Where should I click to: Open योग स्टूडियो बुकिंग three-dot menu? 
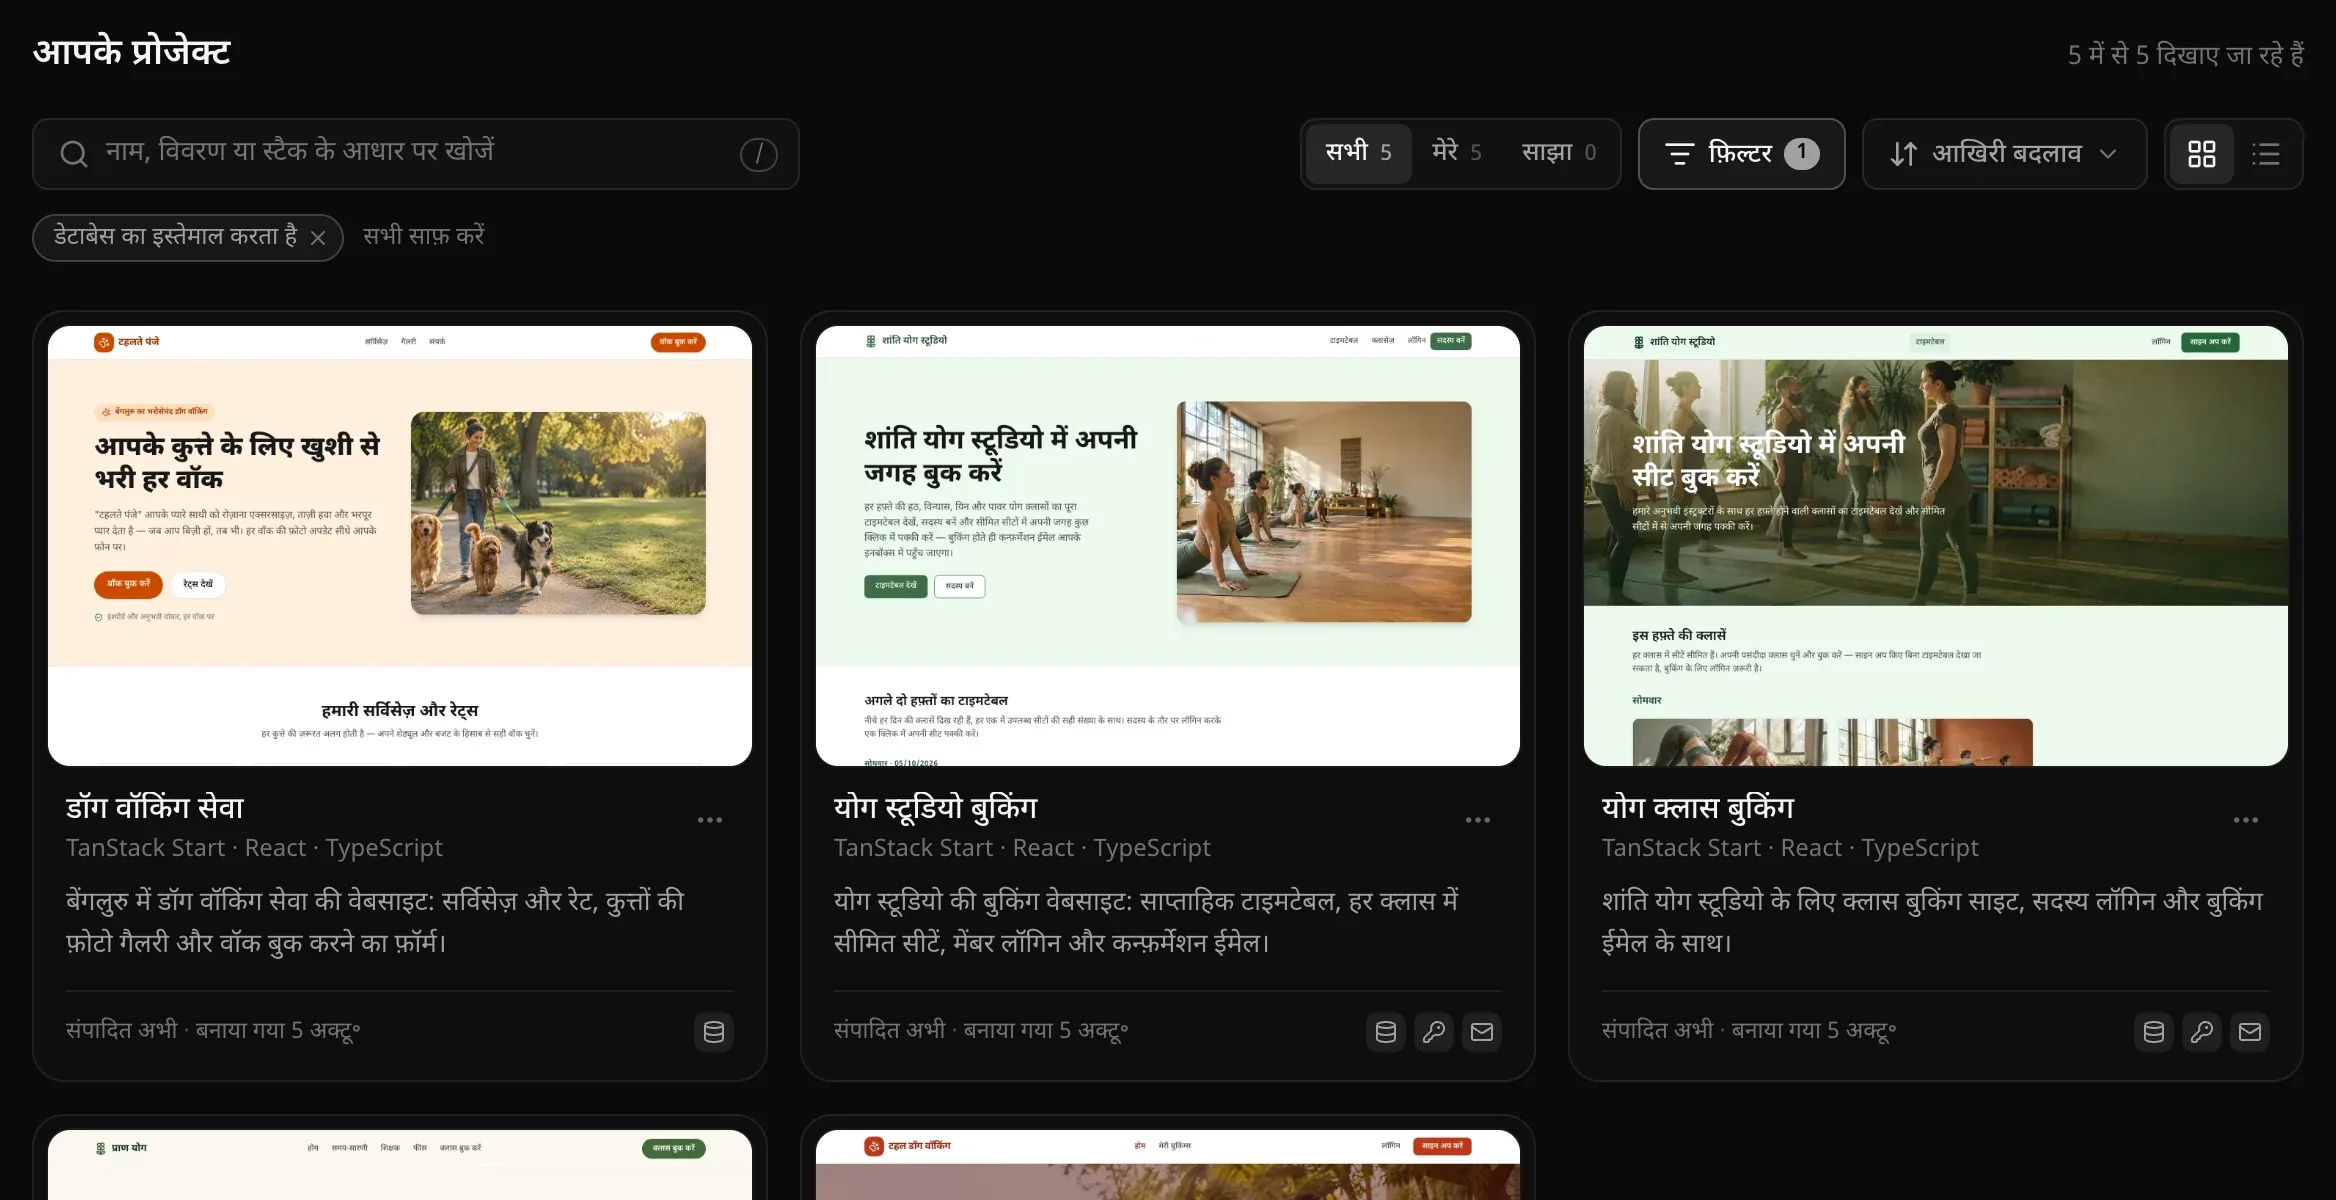point(1478,820)
